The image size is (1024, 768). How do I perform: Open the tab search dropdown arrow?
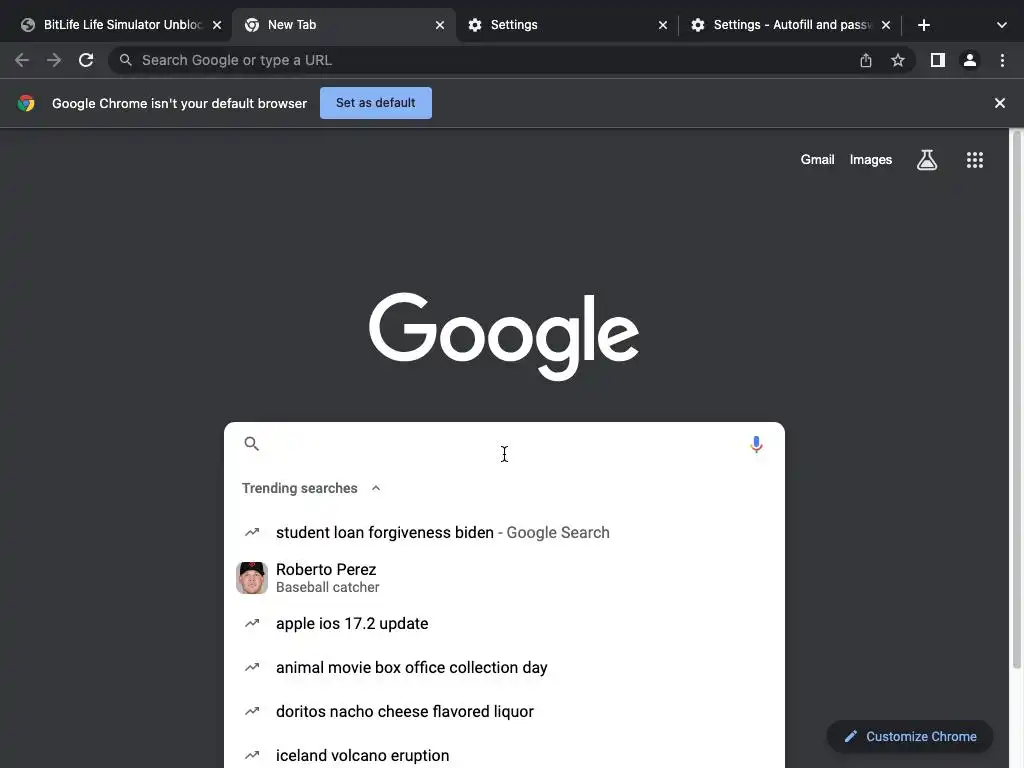click(x=1002, y=25)
